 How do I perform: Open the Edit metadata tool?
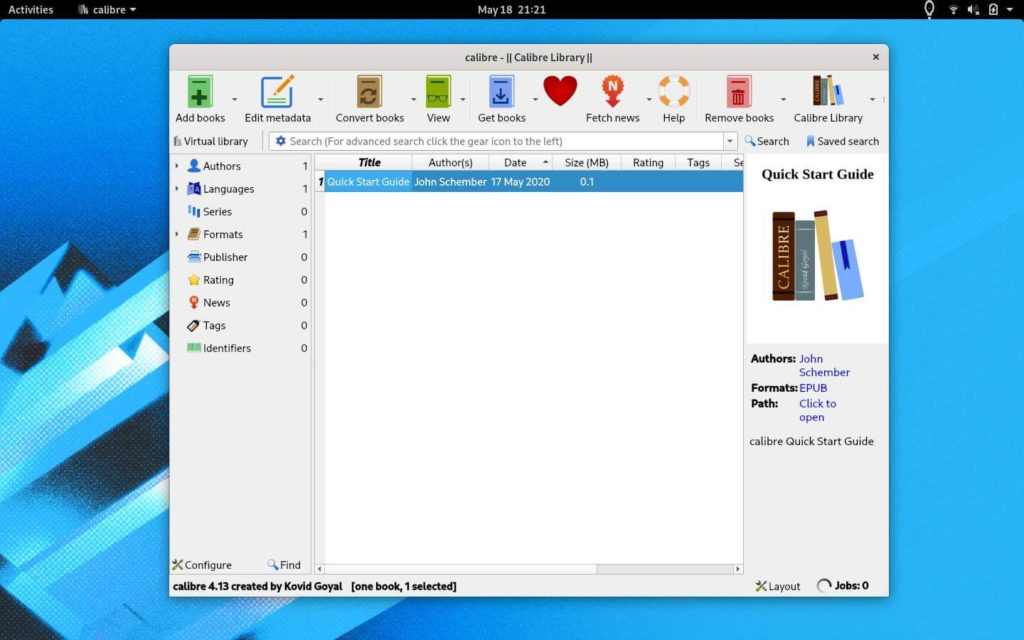coord(277,93)
